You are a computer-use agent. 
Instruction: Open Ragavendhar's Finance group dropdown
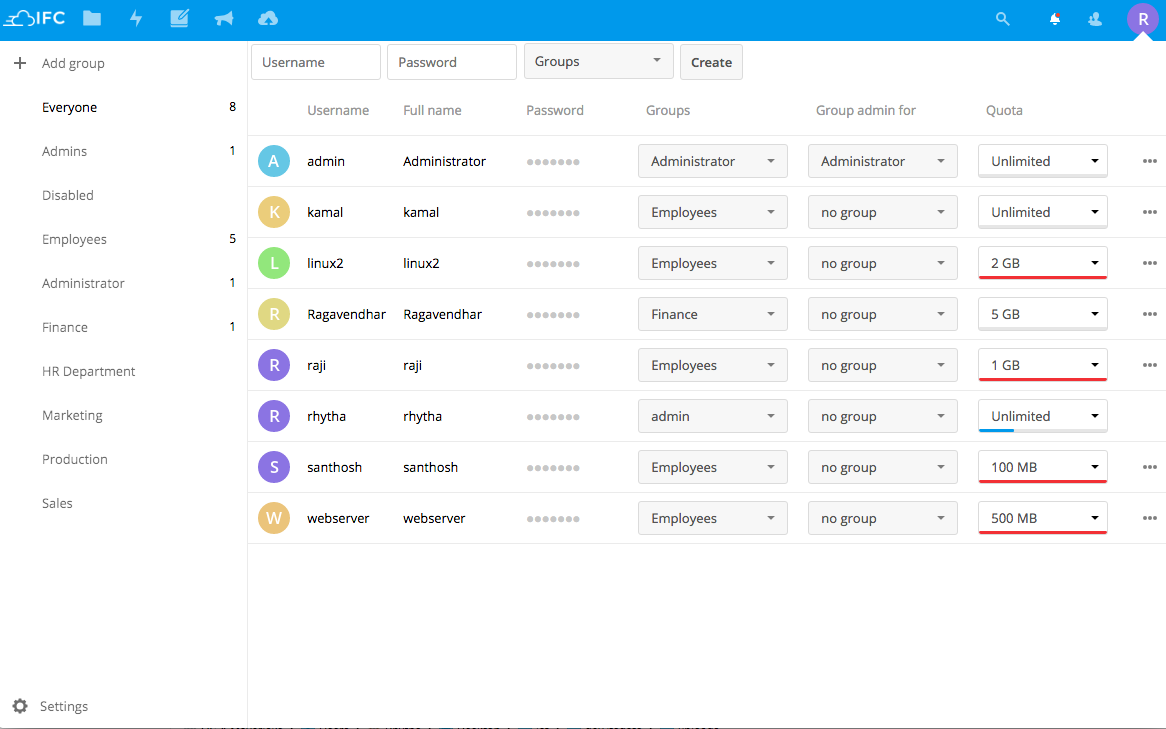coord(712,314)
